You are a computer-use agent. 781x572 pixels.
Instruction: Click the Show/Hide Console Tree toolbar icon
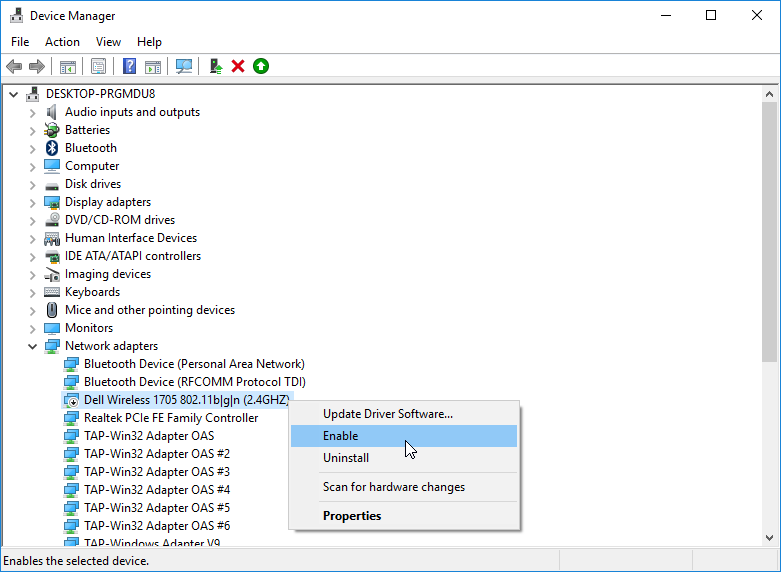point(67,66)
